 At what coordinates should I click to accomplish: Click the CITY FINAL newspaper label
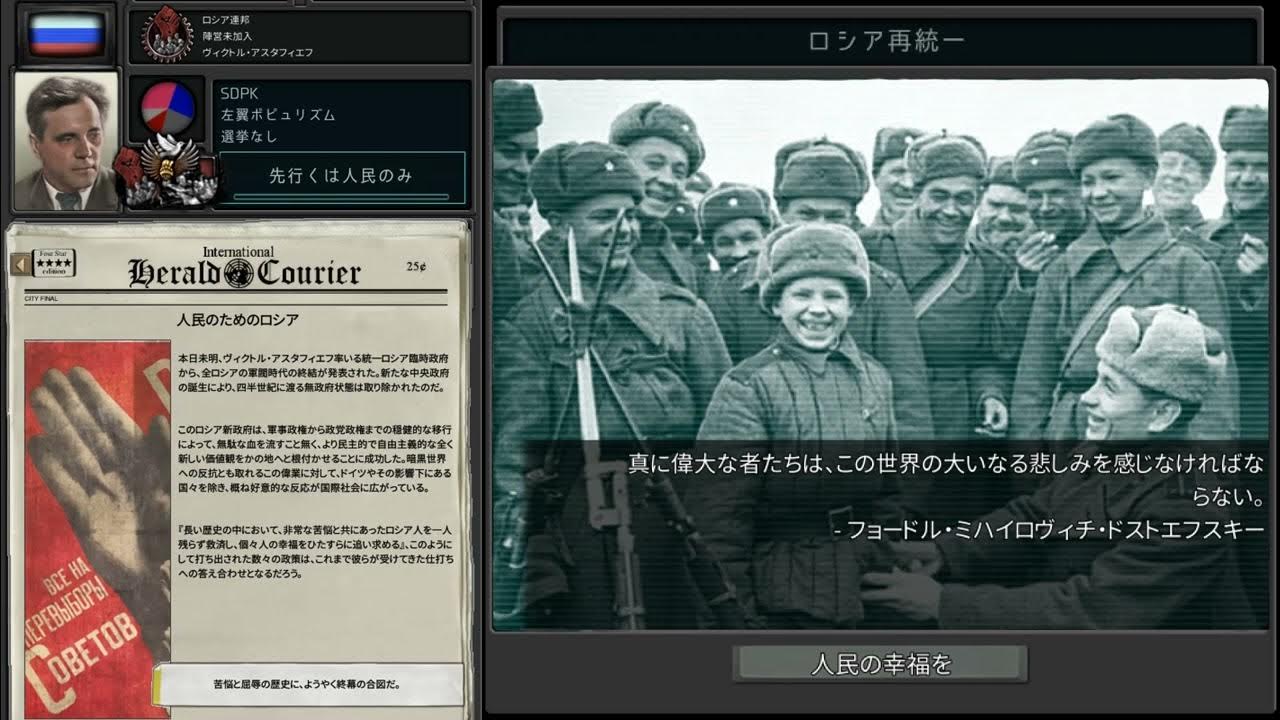click(x=43, y=298)
